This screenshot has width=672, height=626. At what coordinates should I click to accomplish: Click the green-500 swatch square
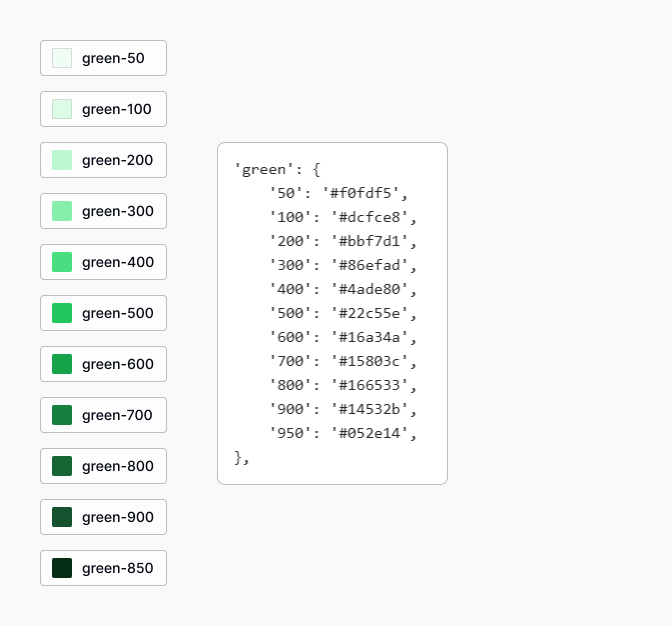[x=62, y=313]
